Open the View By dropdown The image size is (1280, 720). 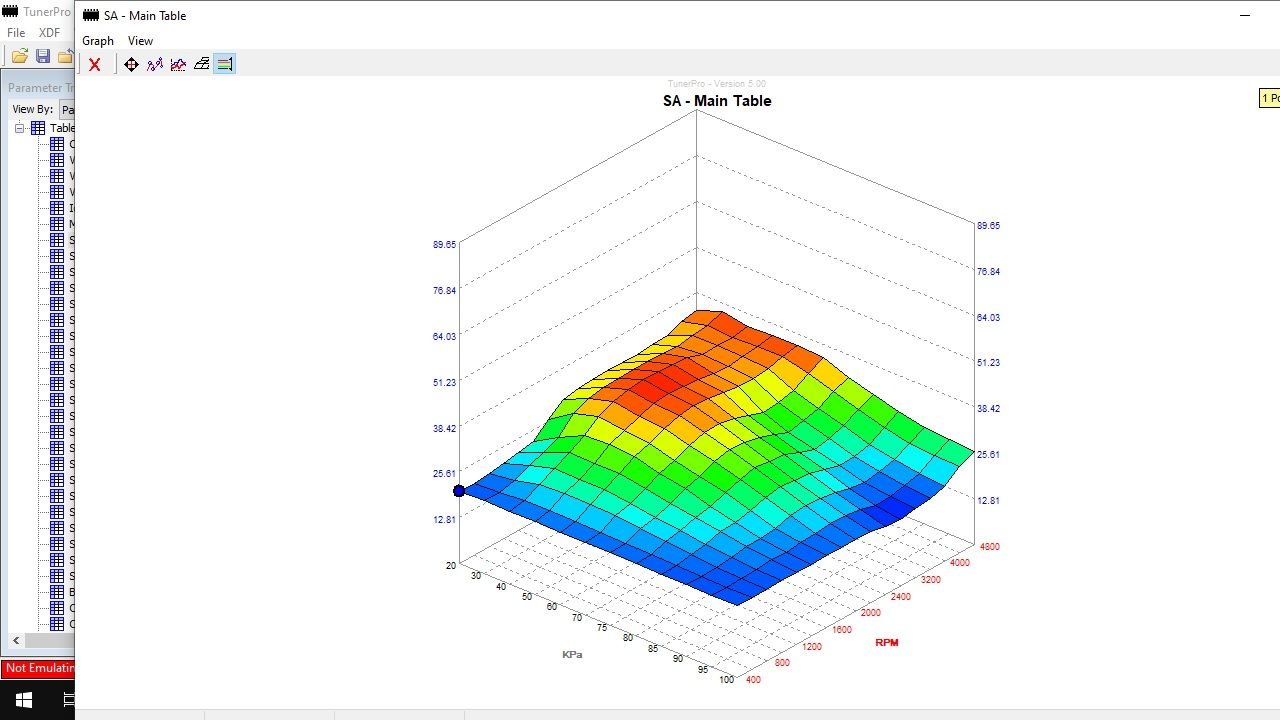pos(66,109)
